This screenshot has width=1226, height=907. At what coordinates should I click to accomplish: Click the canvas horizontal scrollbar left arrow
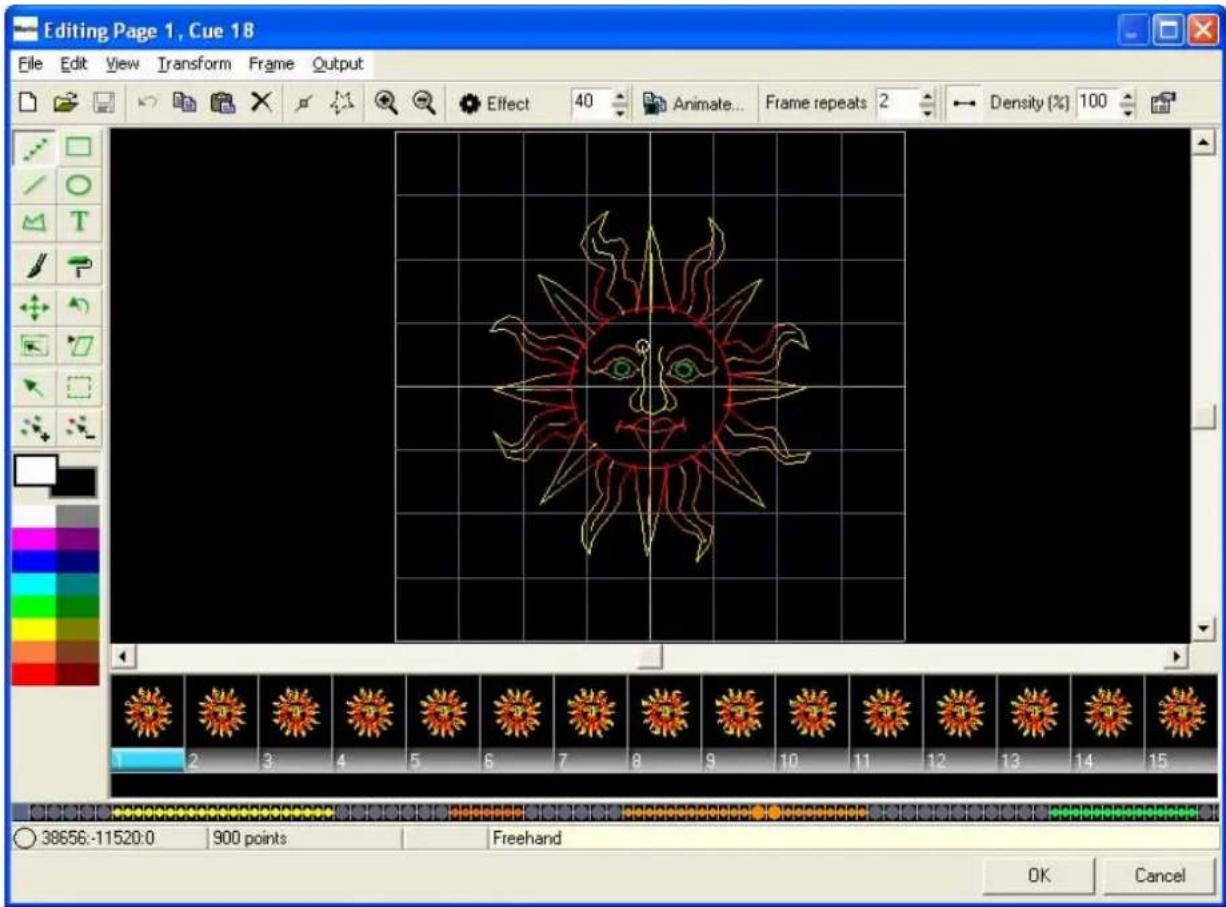click(124, 656)
